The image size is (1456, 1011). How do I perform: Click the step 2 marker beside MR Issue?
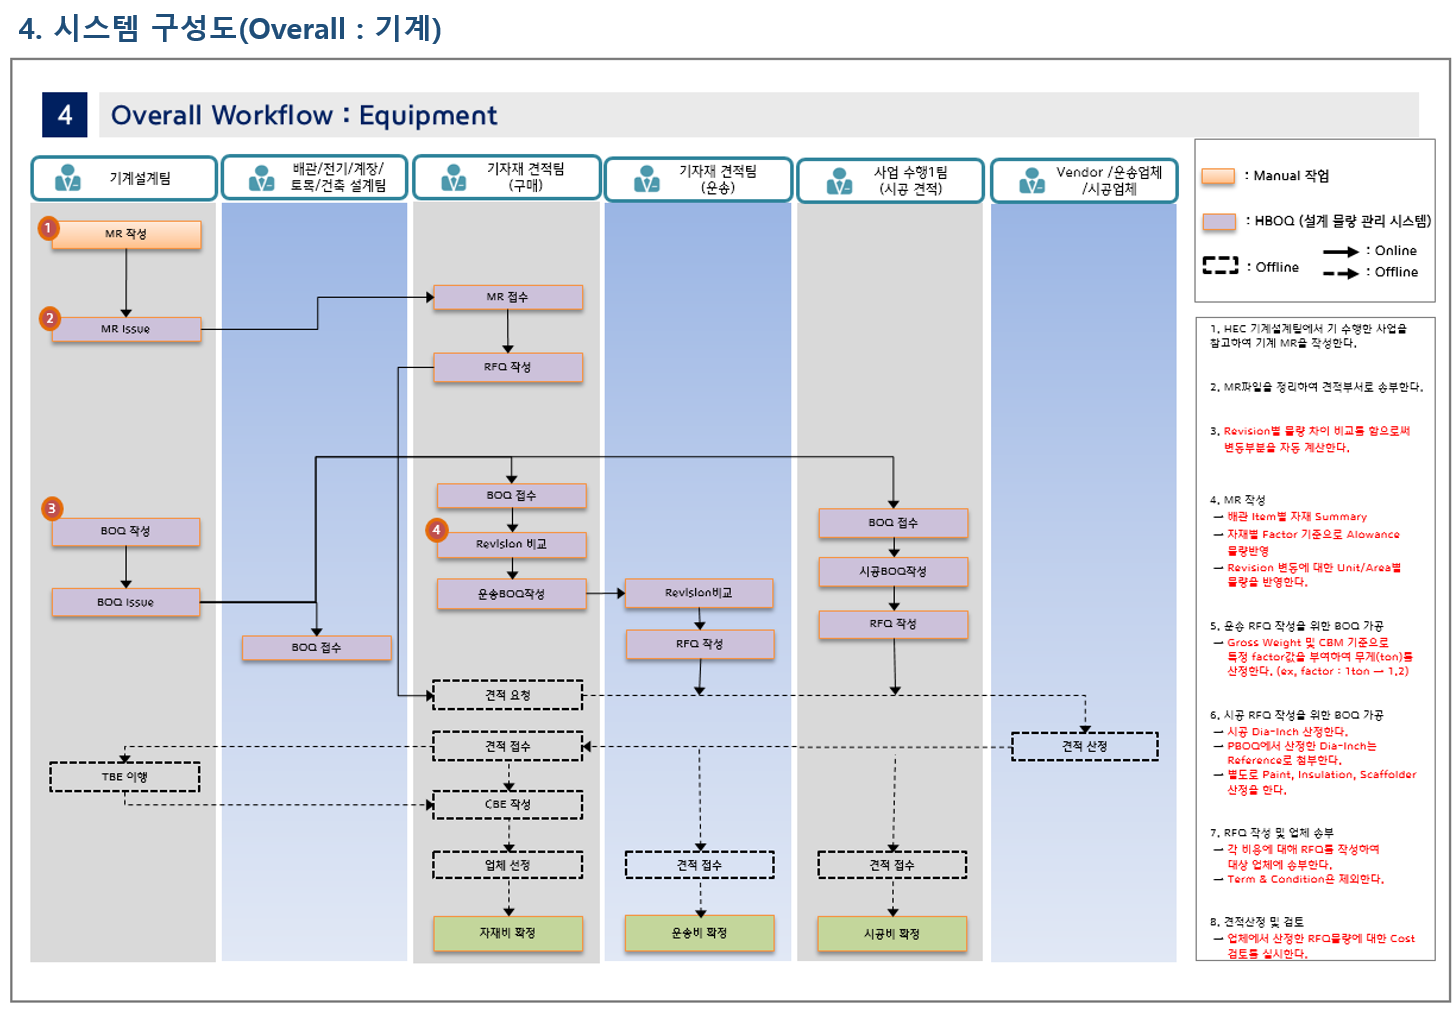(x=50, y=318)
